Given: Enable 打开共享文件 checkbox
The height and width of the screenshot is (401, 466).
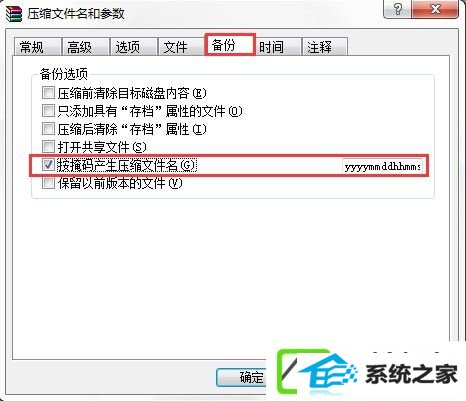Looking at the screenshot, I should coord(48,147).
